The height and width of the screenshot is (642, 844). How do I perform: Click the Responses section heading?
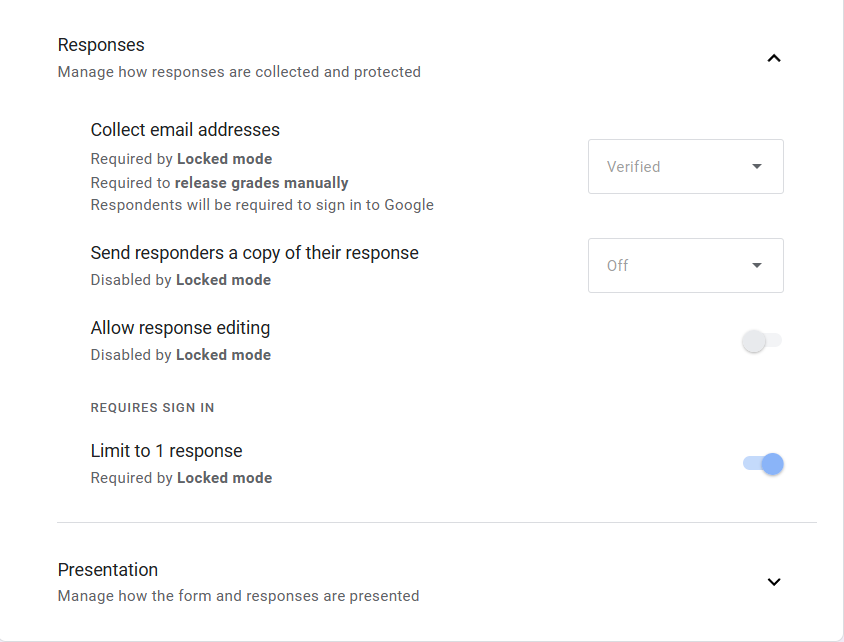coord(101,45)
